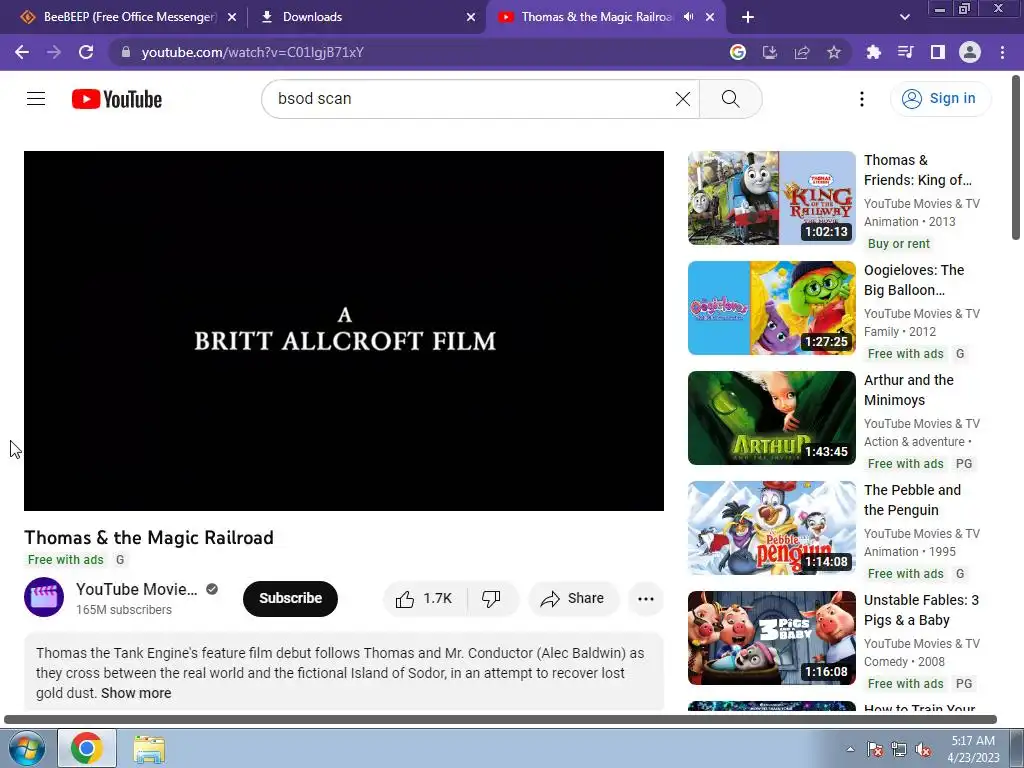1024x768 pixels.
Task: Click the address bar URL
Action: tap(253, 52)
